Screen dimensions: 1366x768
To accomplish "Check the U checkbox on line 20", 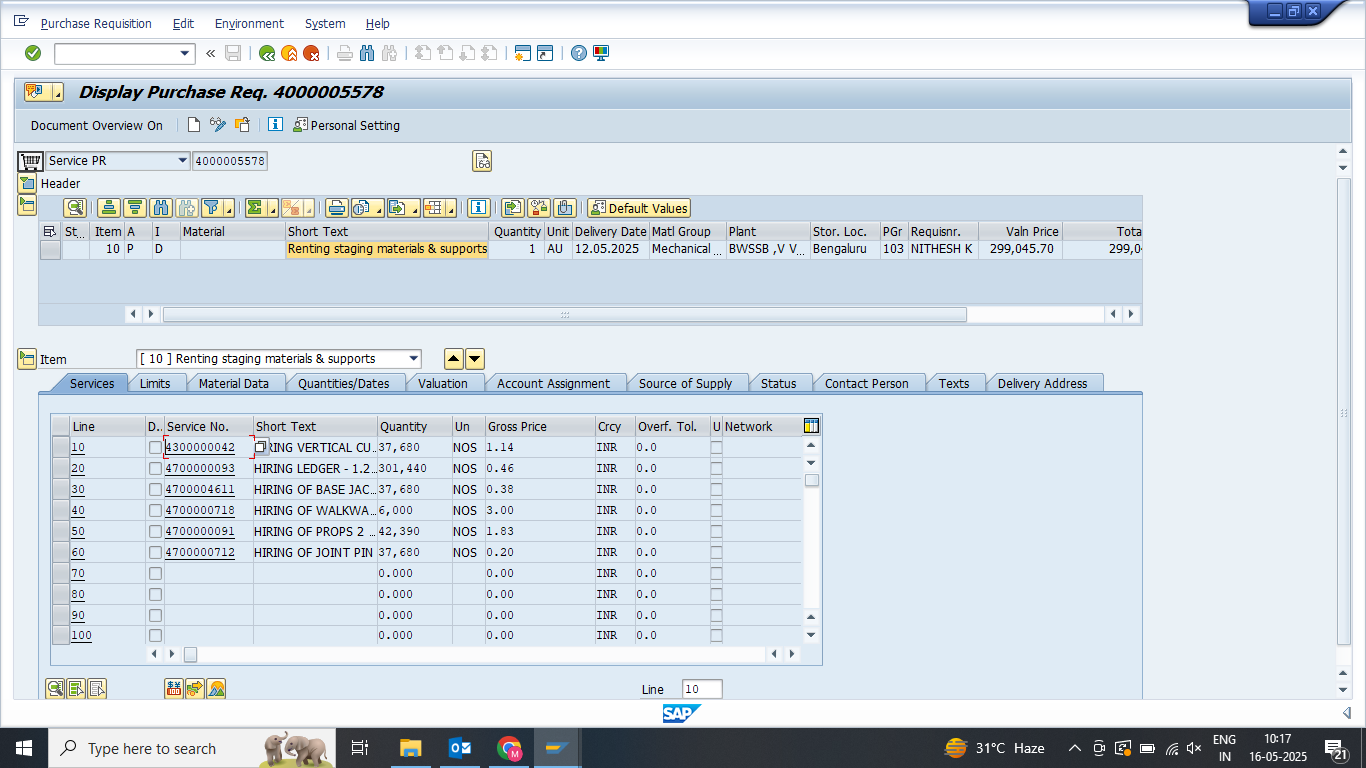I will pos(716,469).
